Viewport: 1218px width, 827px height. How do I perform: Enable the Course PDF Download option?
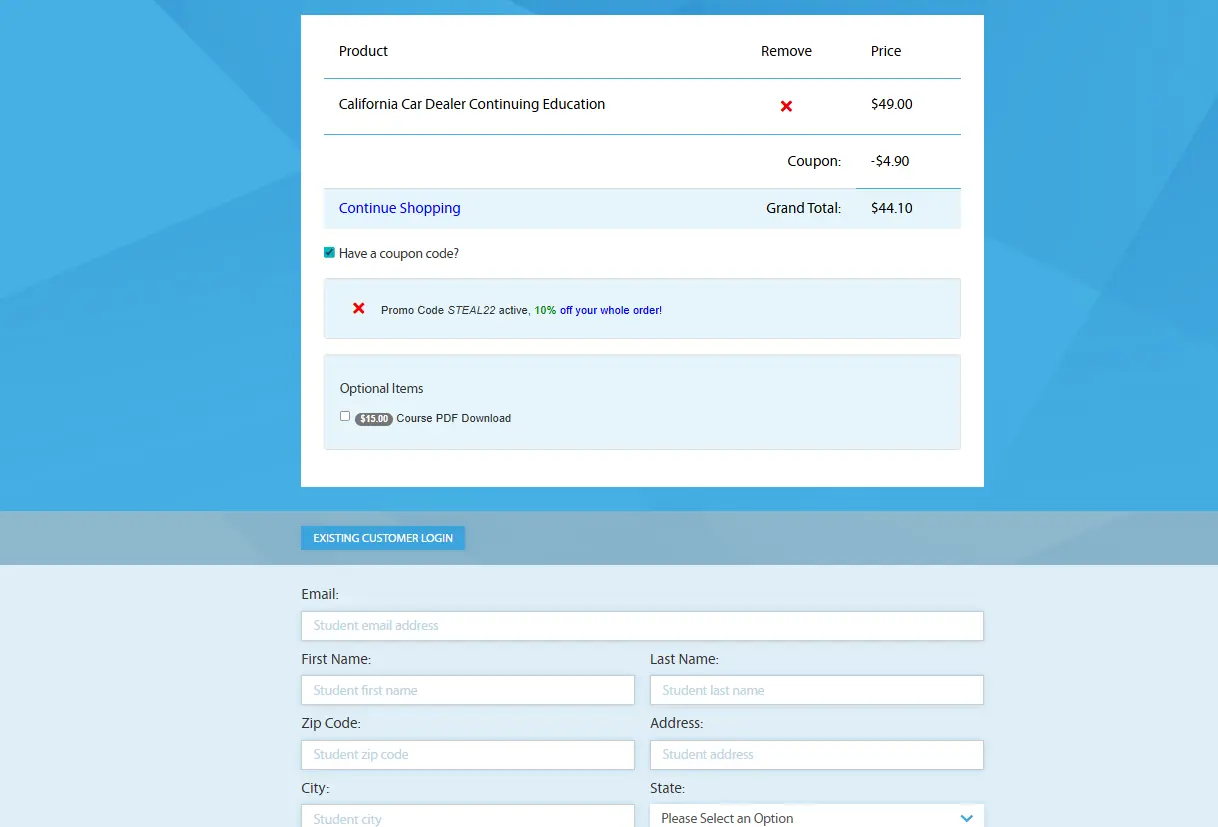345,416
